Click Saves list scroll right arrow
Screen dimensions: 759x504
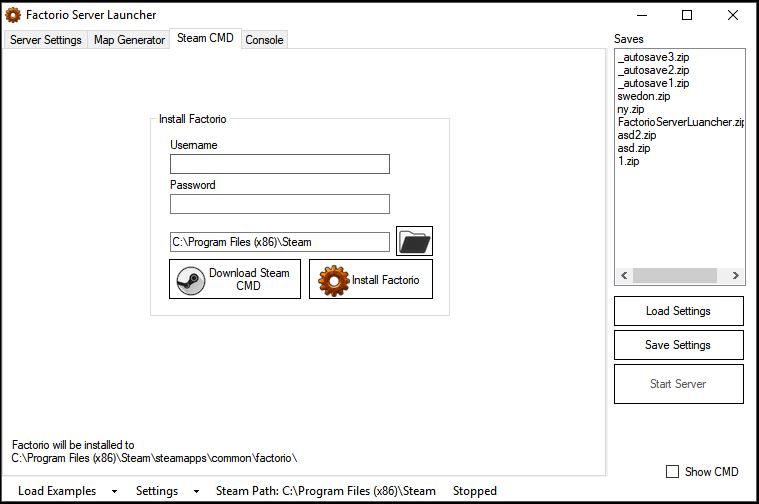[x=735, y=275]
